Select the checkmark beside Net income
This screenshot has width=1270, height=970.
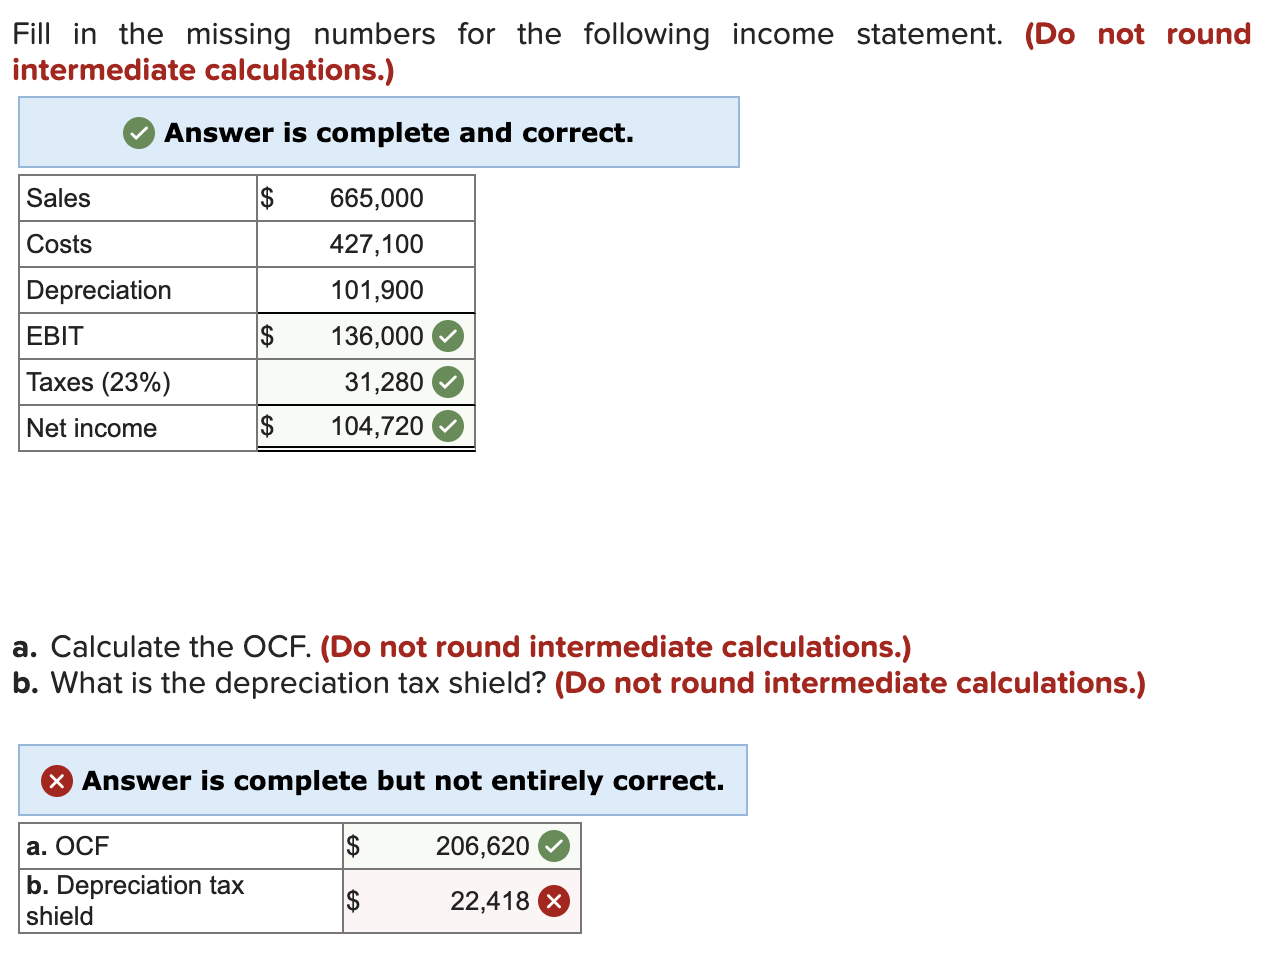pos(447,425)
